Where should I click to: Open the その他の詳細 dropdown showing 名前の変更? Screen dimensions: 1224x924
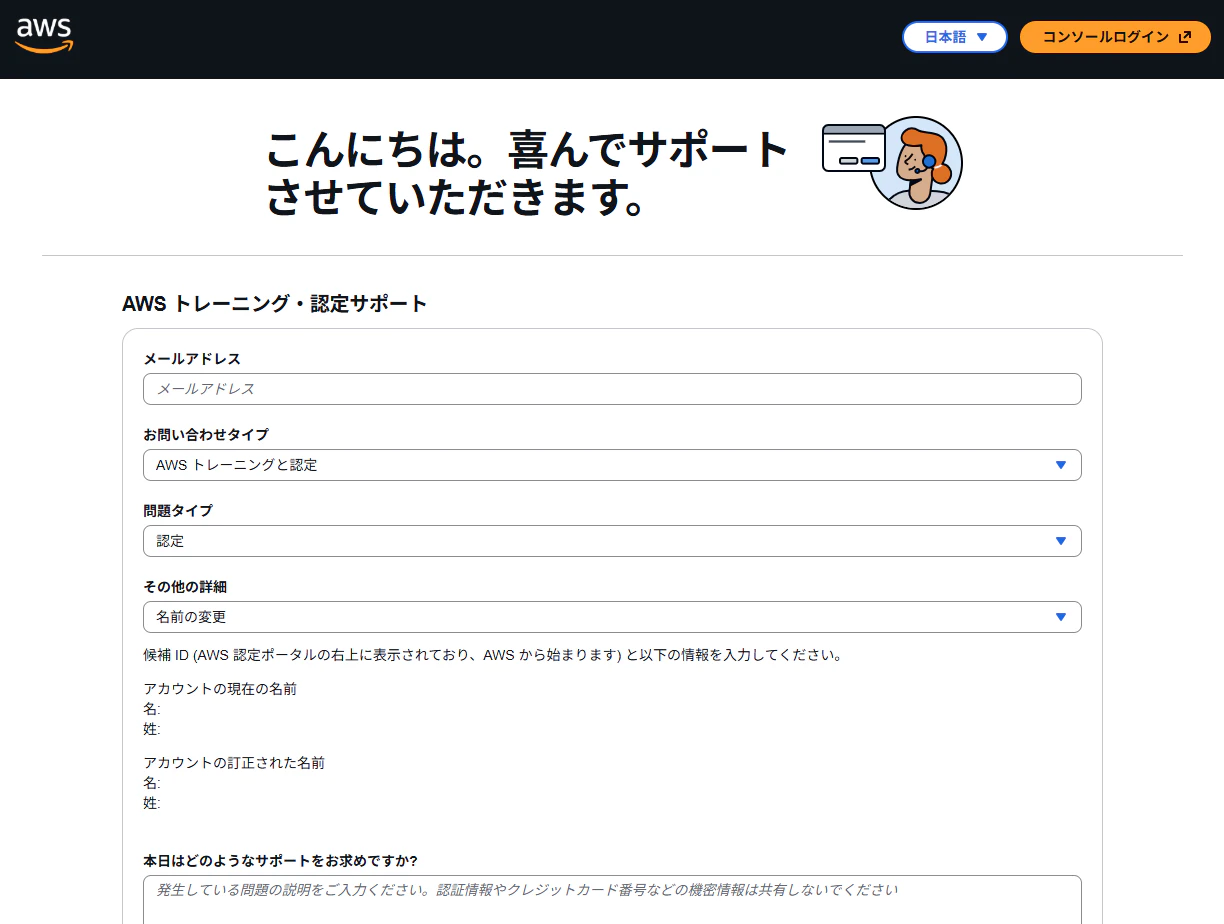click(x=612, y=617)
